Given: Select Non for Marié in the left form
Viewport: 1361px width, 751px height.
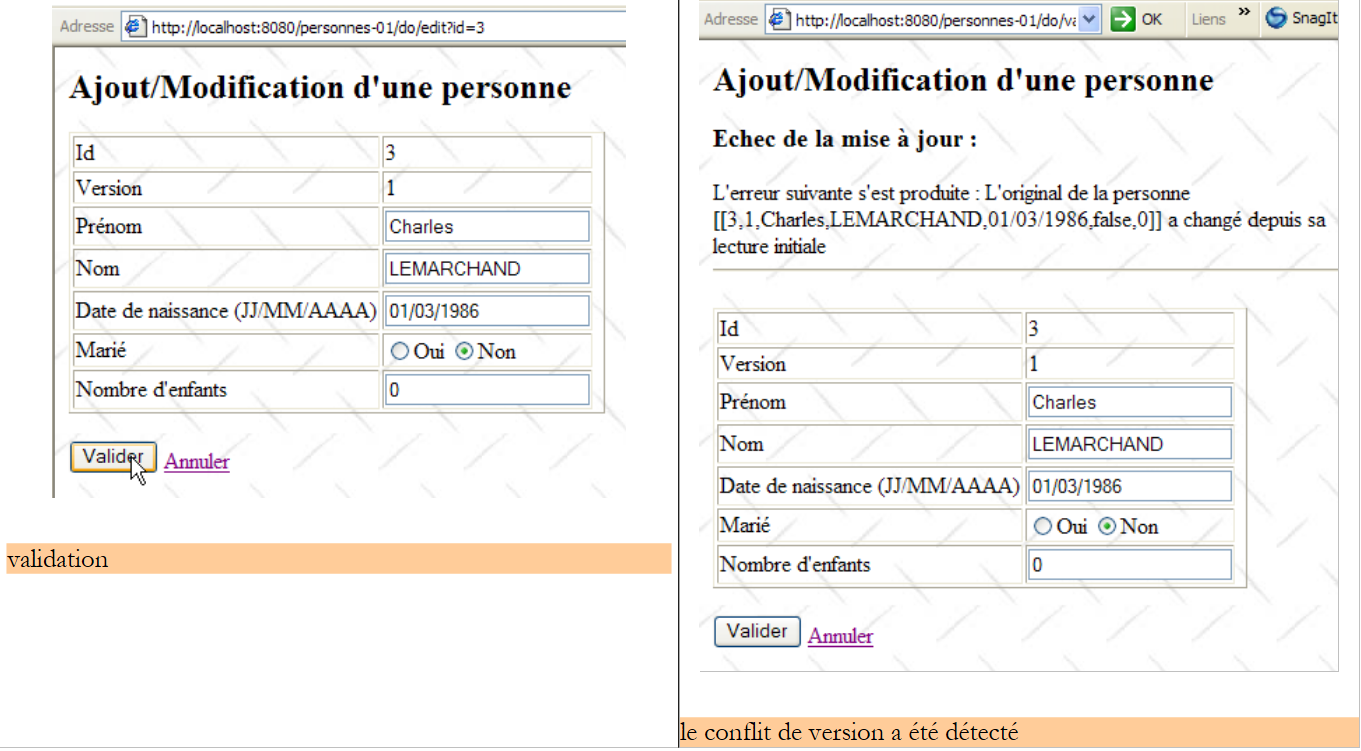Looking at the screenshot, I should click(x=465, y=352).
